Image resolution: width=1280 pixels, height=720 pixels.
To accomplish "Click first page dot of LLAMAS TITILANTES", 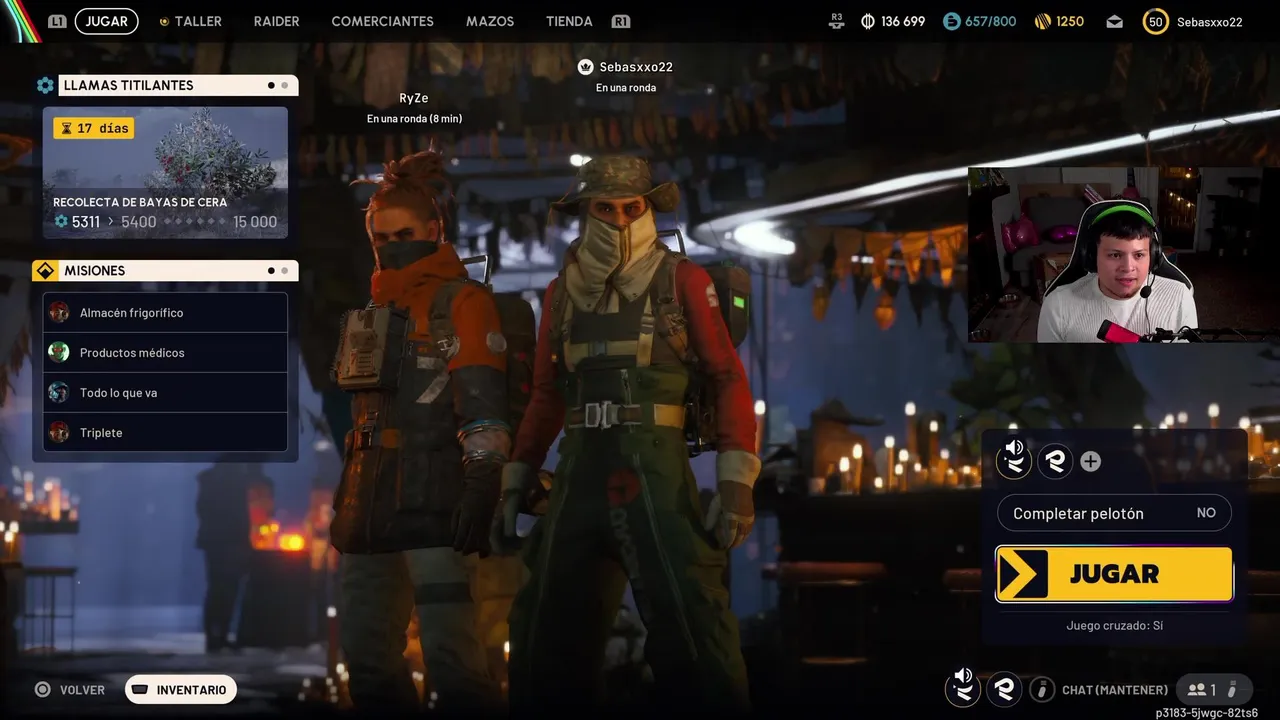I will pos(271,85).
